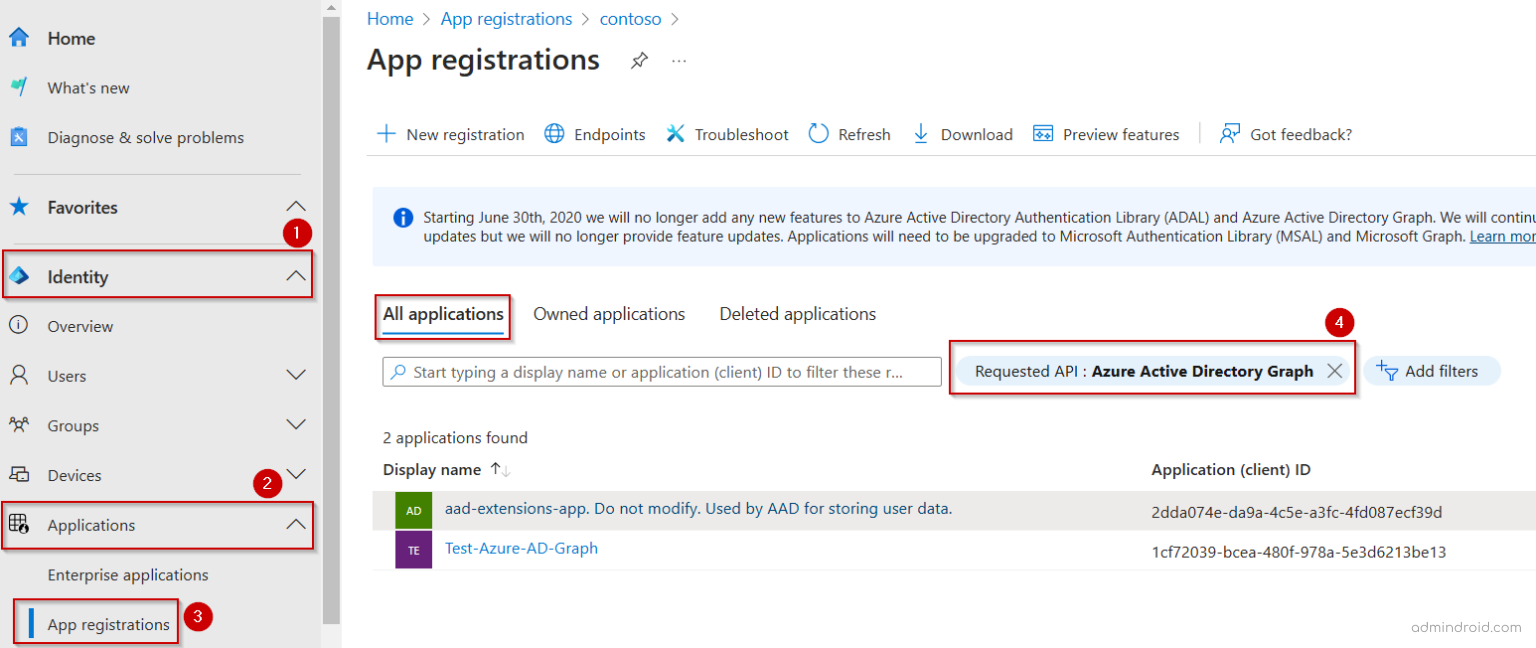Click the What's new sparkle icon
Viewport: 1536px width, 648px height.
click(x=19, y=87)
